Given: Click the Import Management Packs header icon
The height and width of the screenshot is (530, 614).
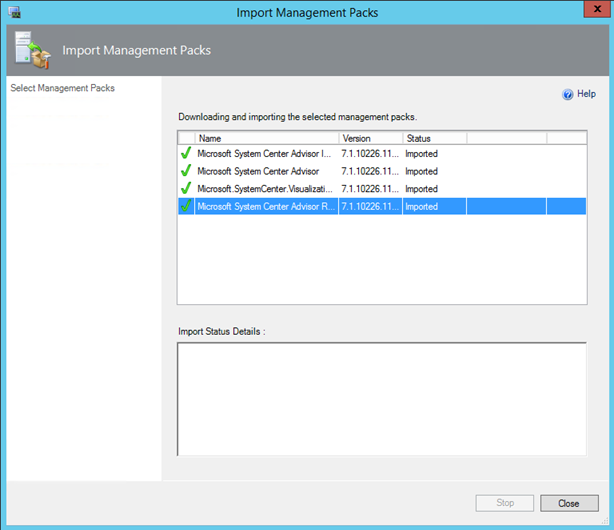Looking at the screenshot, I should [x=33, y=50].
